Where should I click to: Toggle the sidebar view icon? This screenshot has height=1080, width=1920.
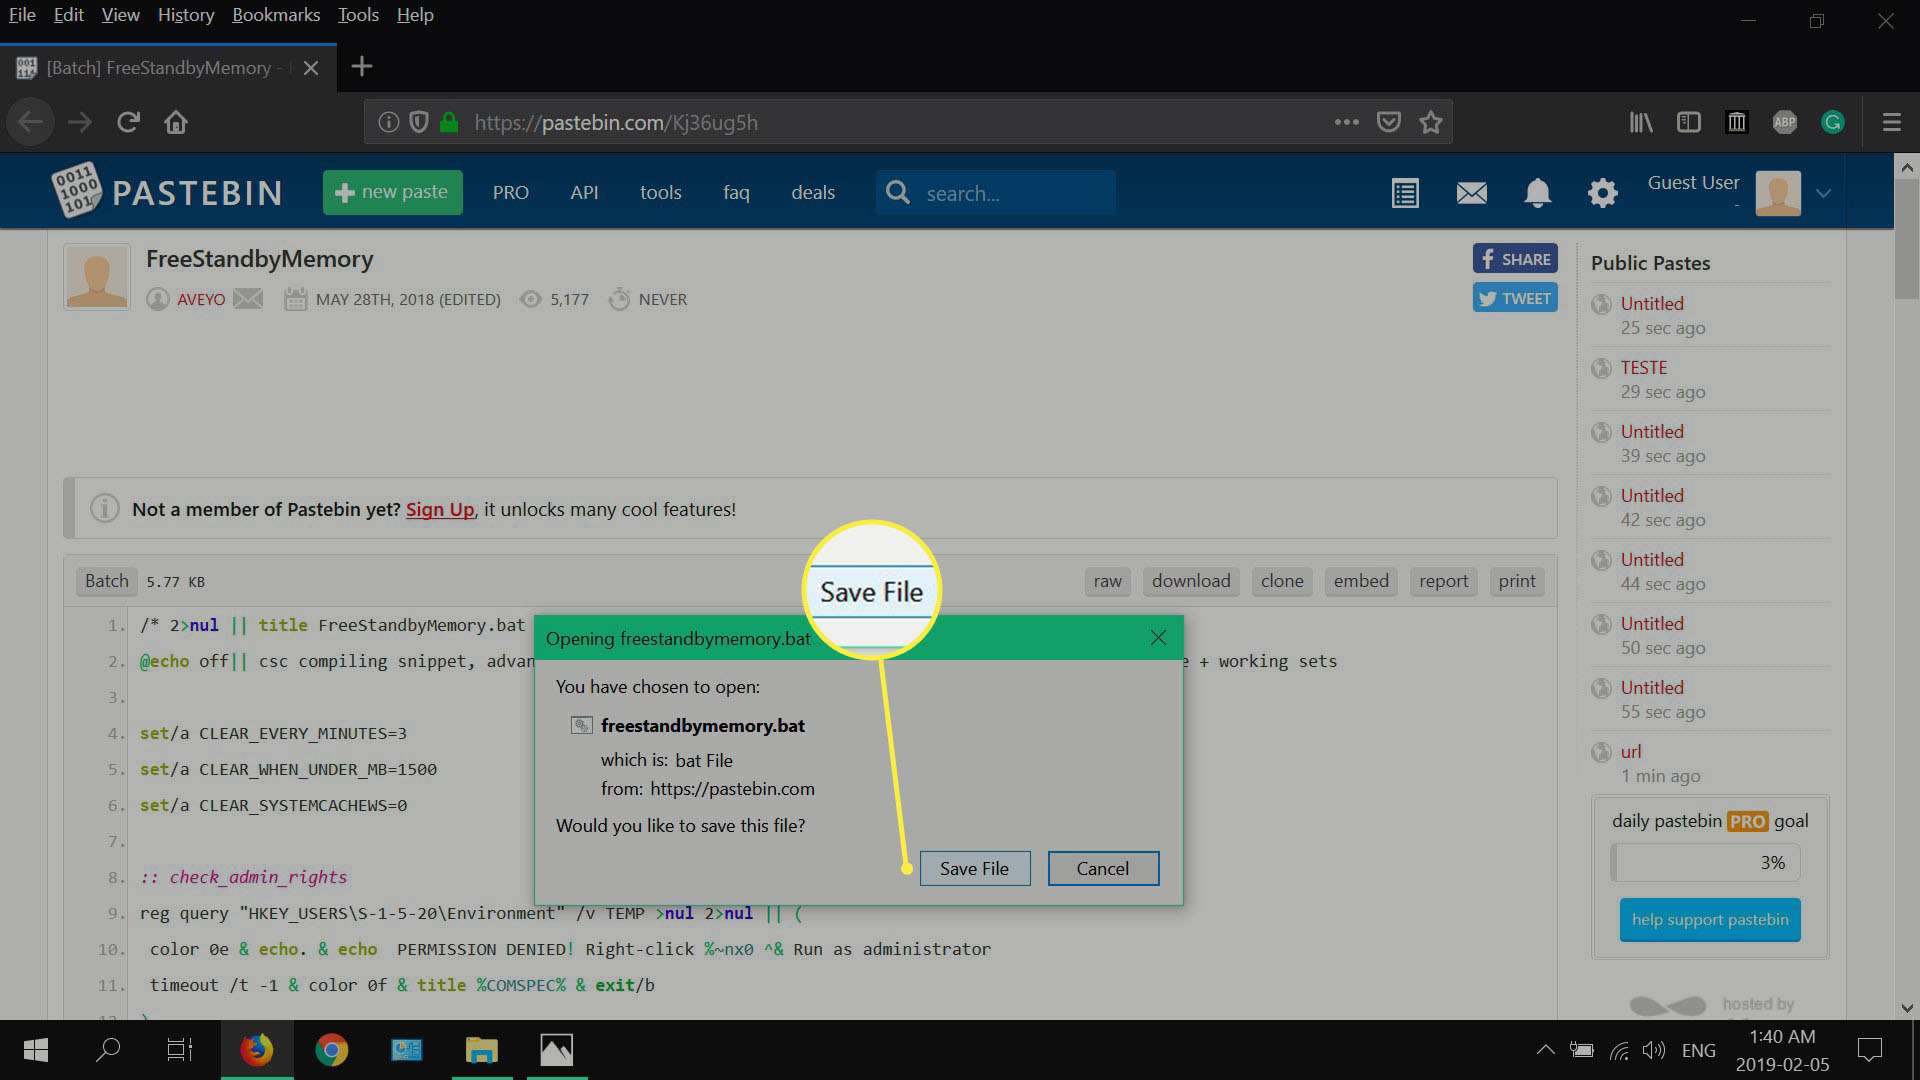(1689, 122)
